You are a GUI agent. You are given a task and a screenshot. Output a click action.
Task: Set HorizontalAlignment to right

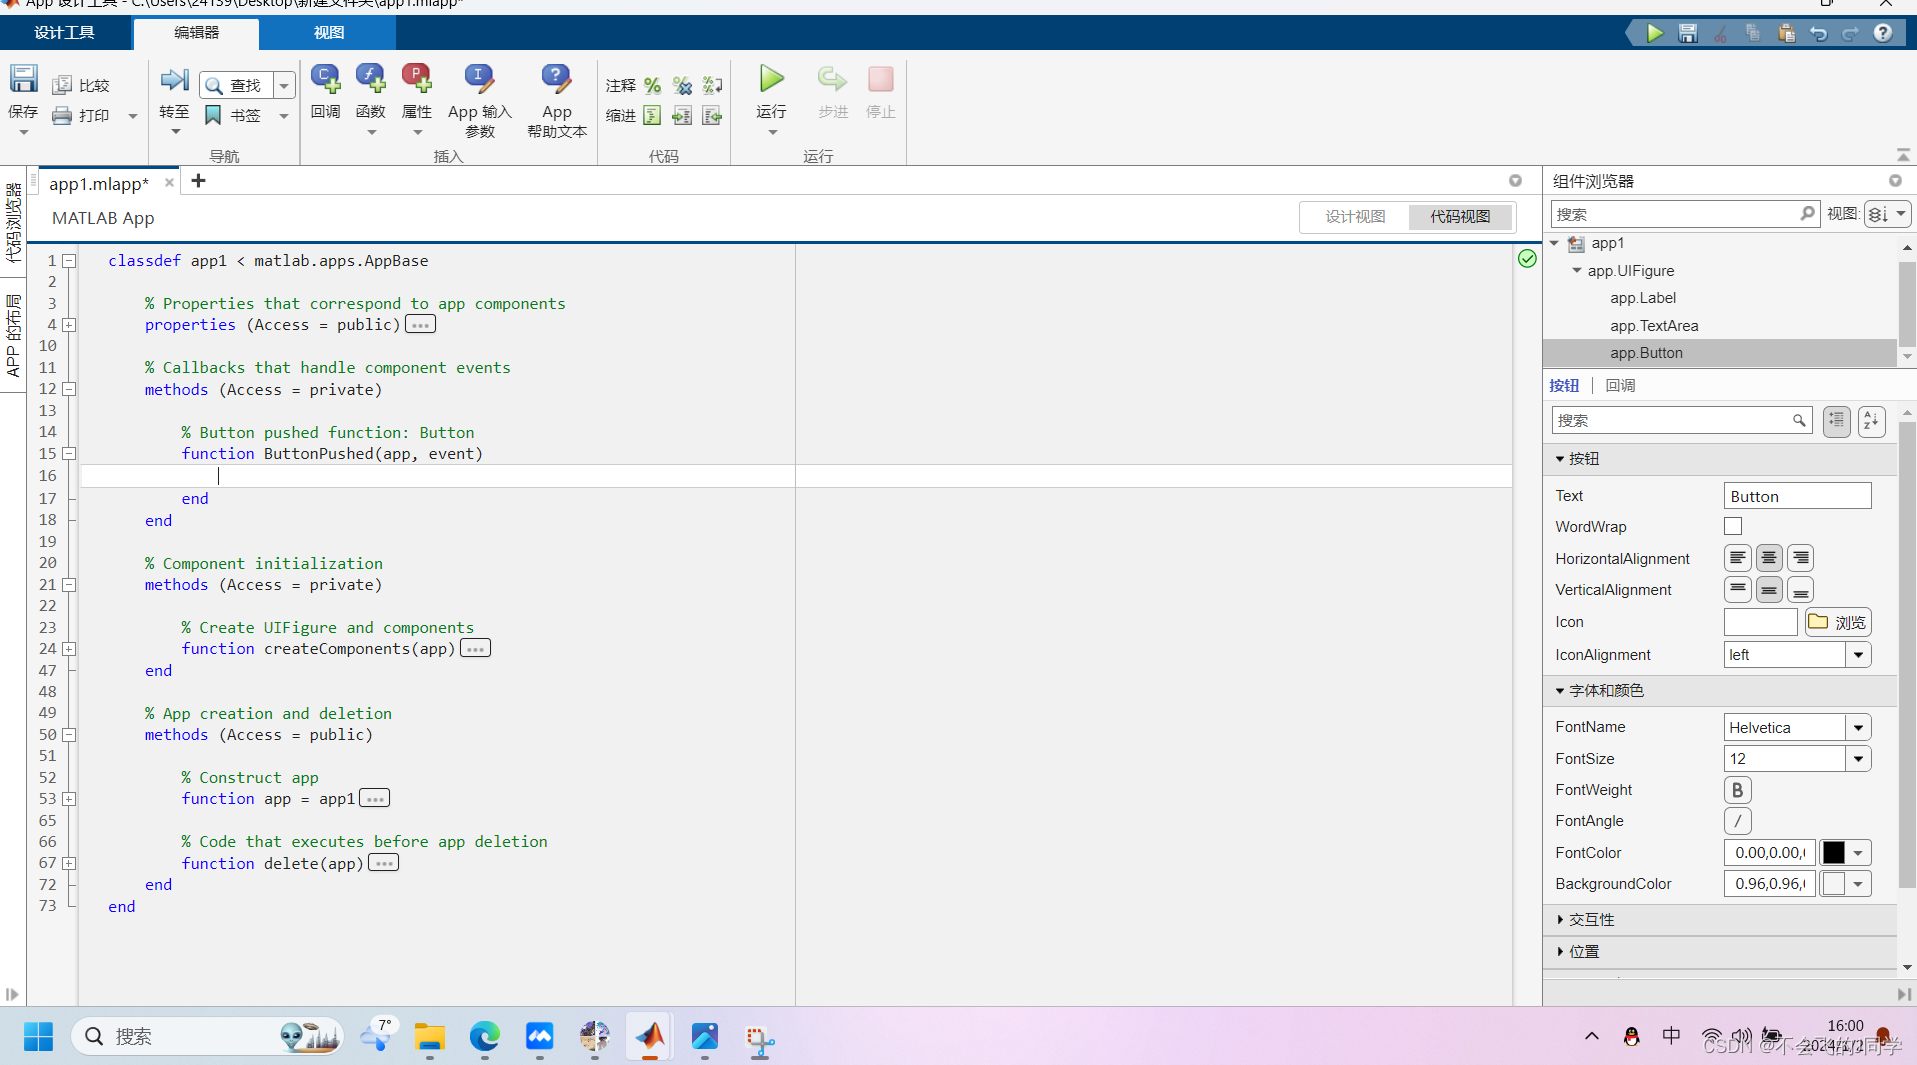click(x=1800, y=558)
